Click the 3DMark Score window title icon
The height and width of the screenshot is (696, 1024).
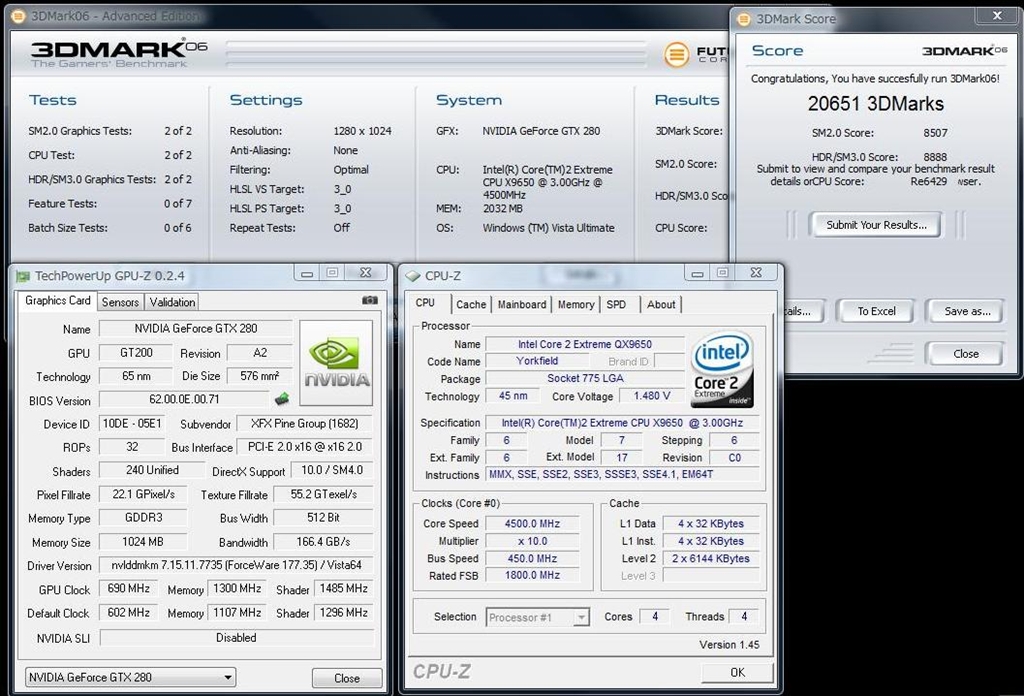pos(745,18)
